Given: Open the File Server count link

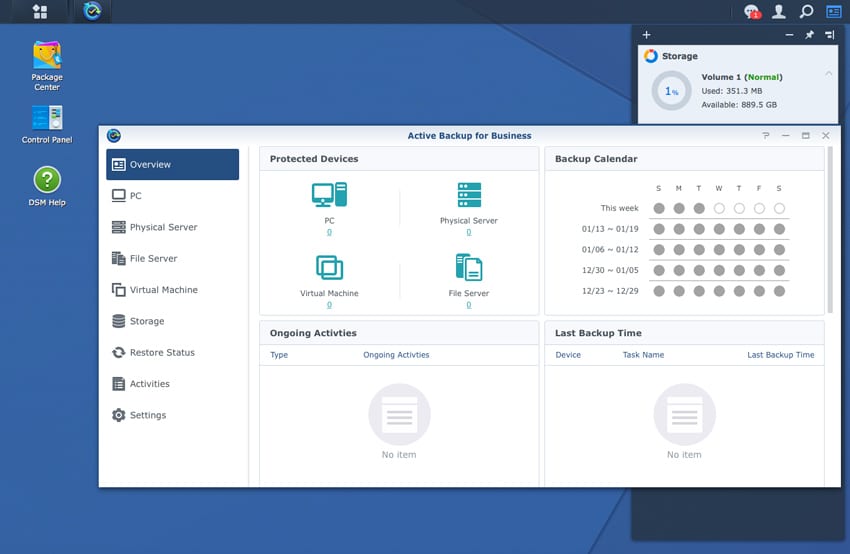Looking at the screenshot, I should pos(469,305).
